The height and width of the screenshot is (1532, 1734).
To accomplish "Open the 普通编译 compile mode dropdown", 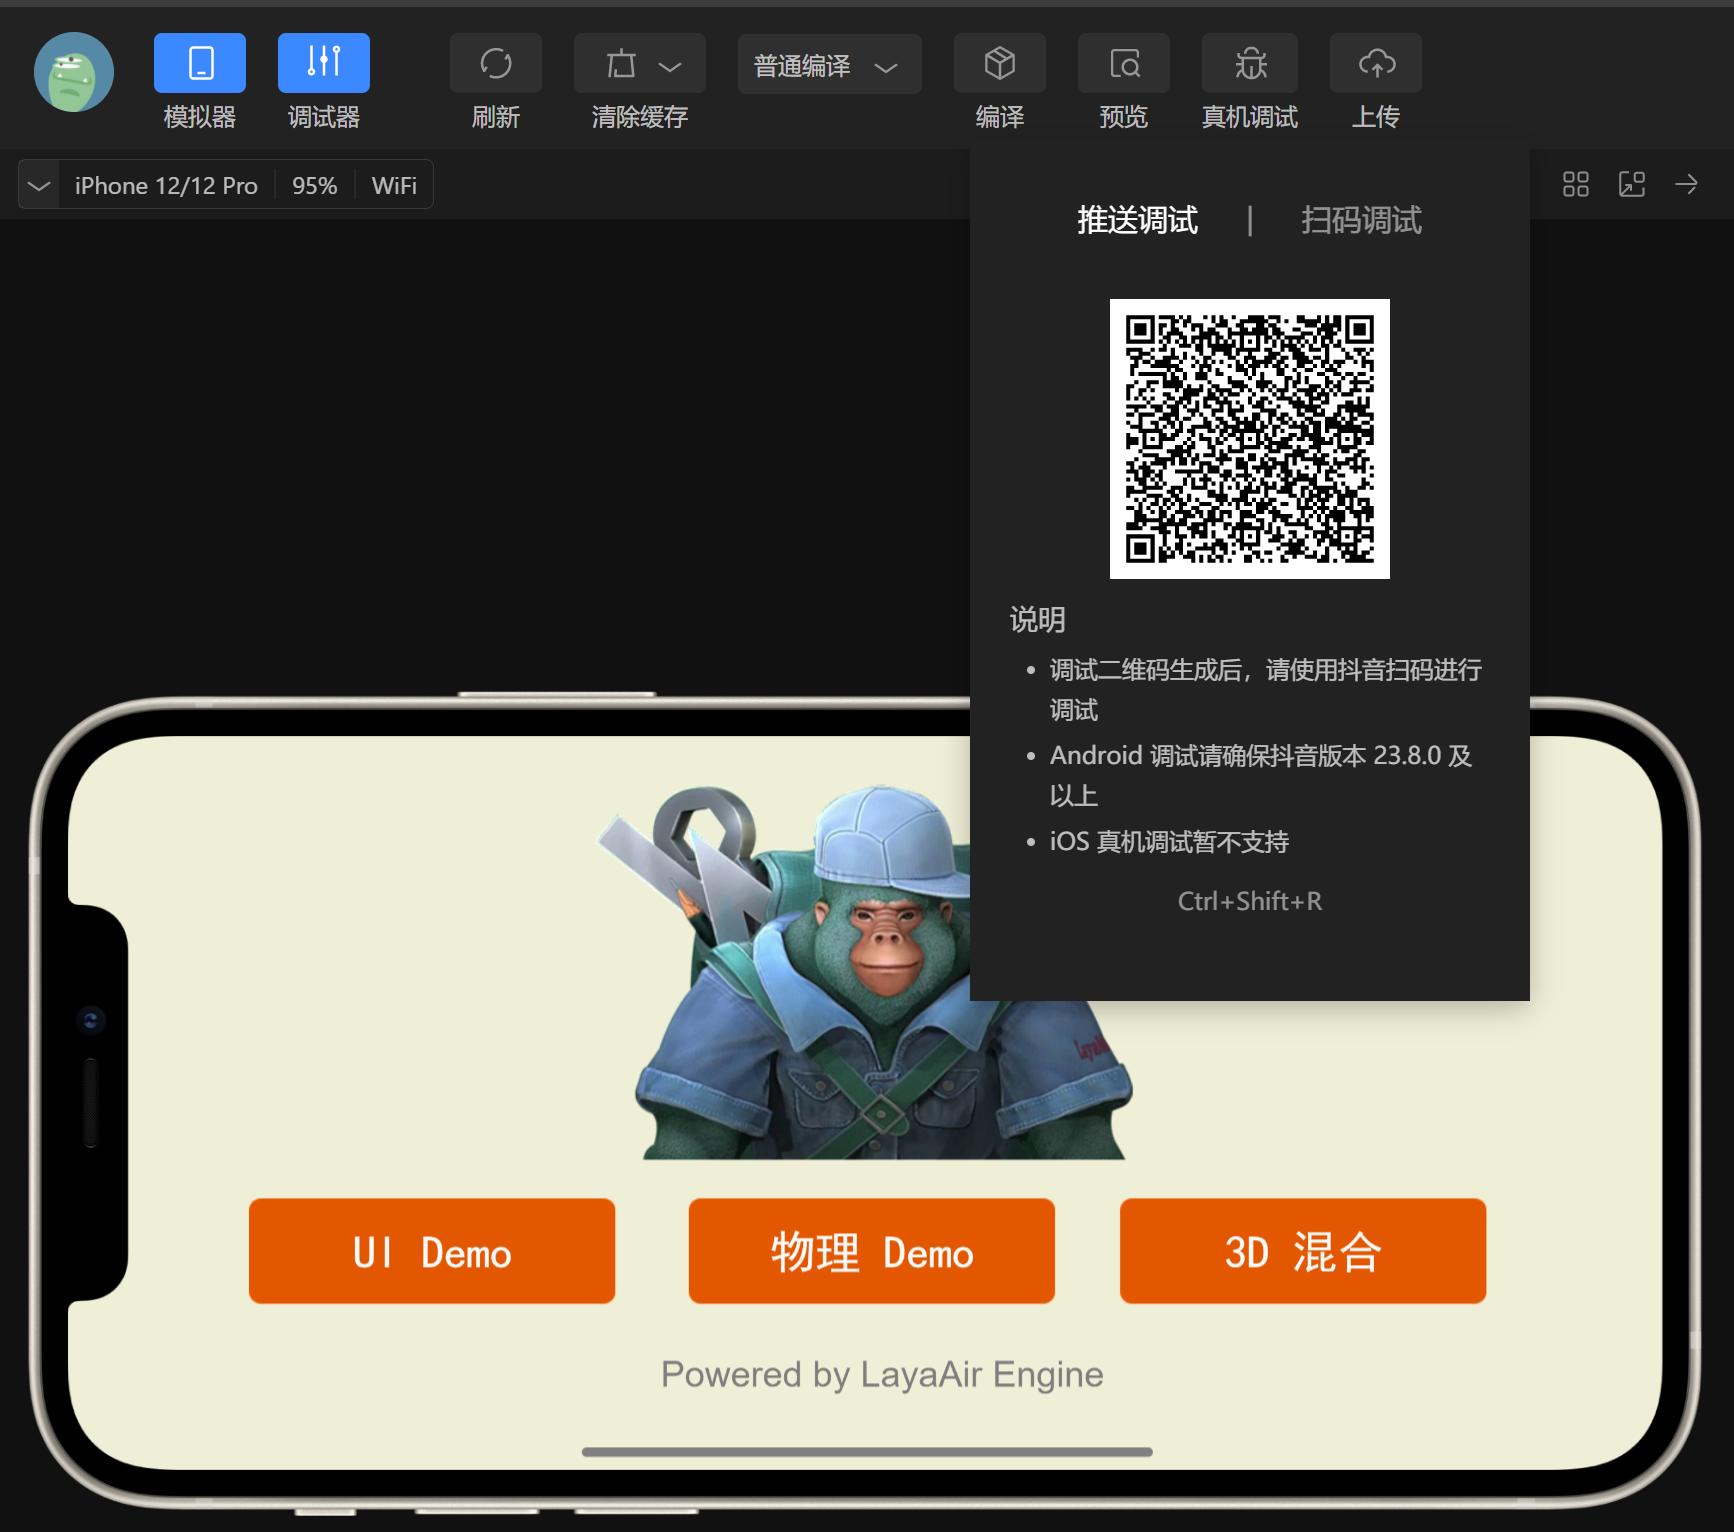I will coord(829,66).
